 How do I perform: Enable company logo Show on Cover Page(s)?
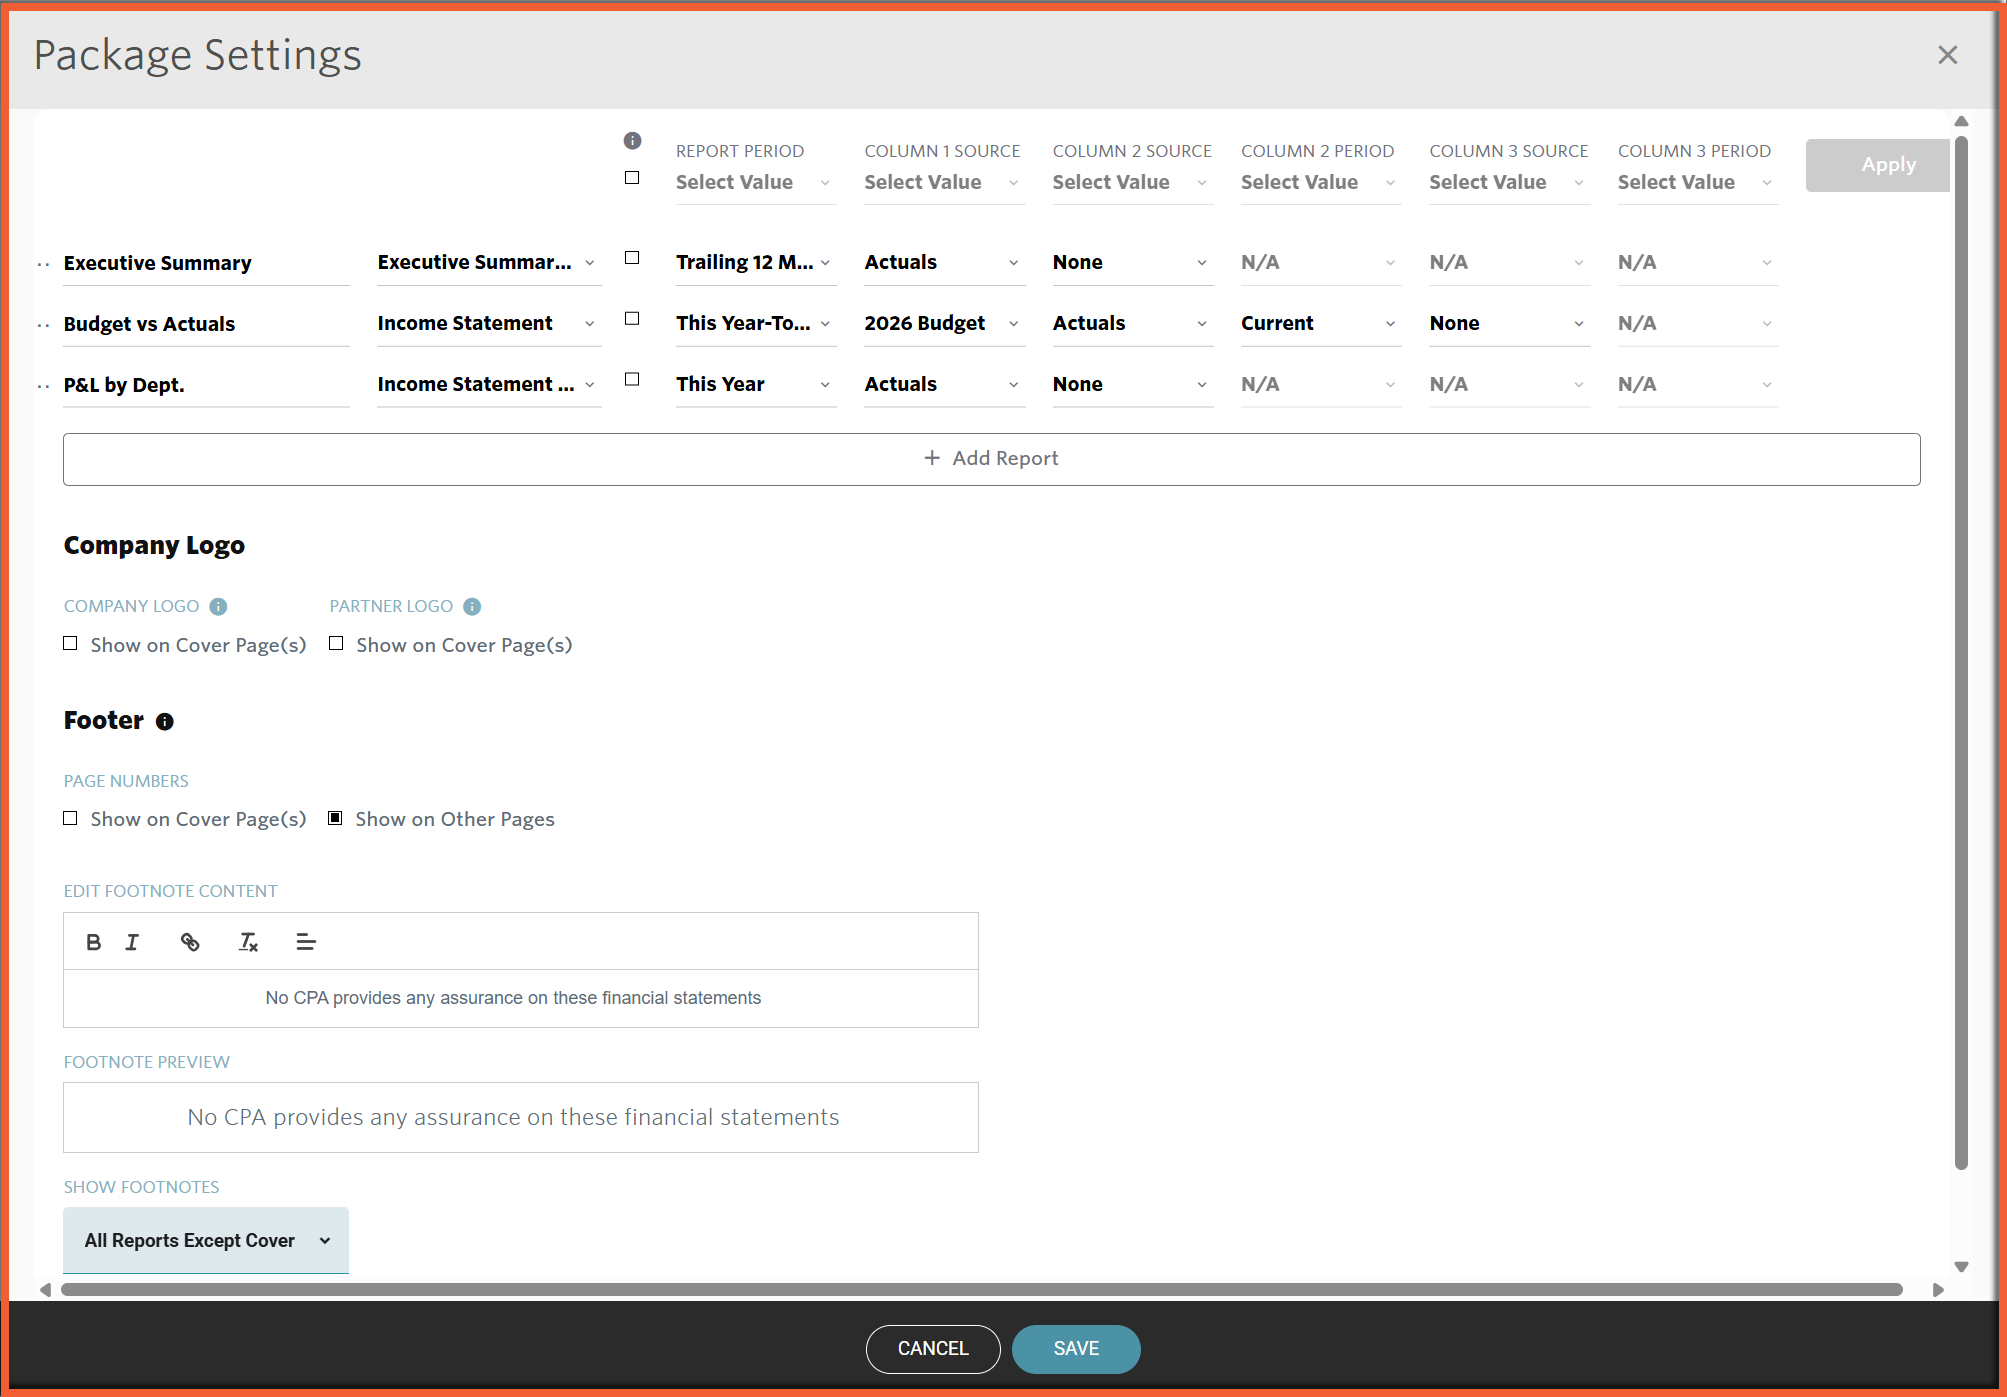click(x=71, y=644)
